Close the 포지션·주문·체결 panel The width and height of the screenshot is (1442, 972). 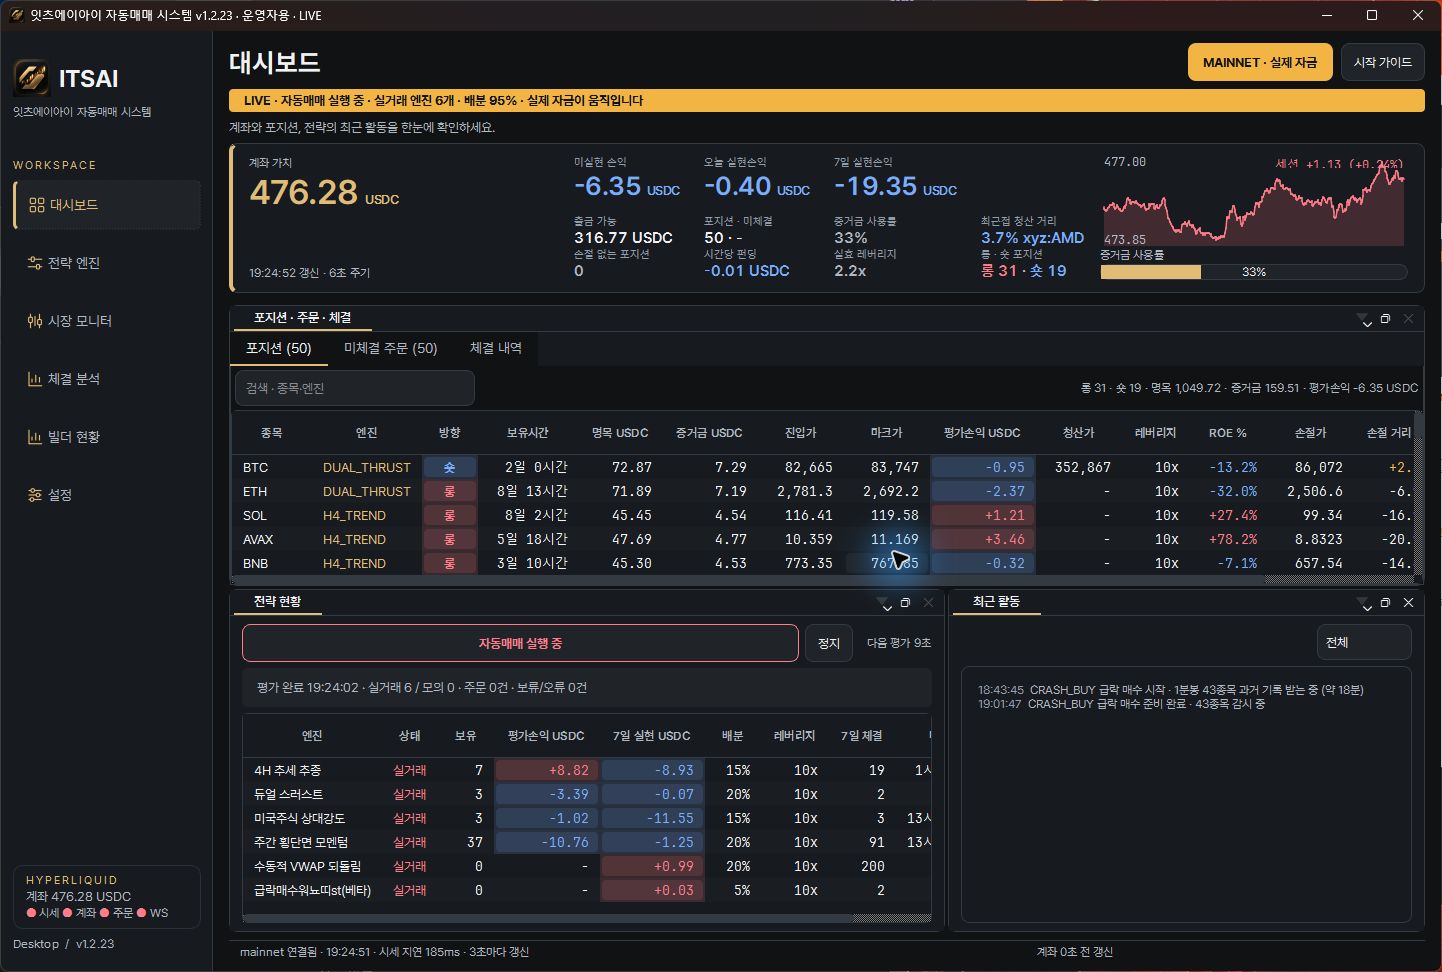(1408, 319)
